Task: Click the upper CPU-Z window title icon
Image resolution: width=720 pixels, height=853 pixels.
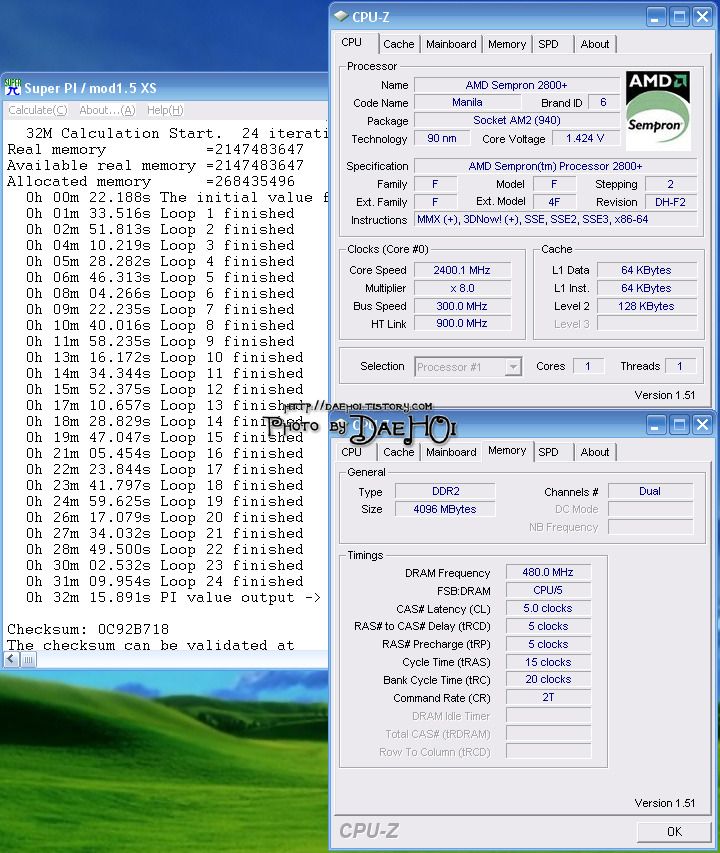Action: coord(341,16)
